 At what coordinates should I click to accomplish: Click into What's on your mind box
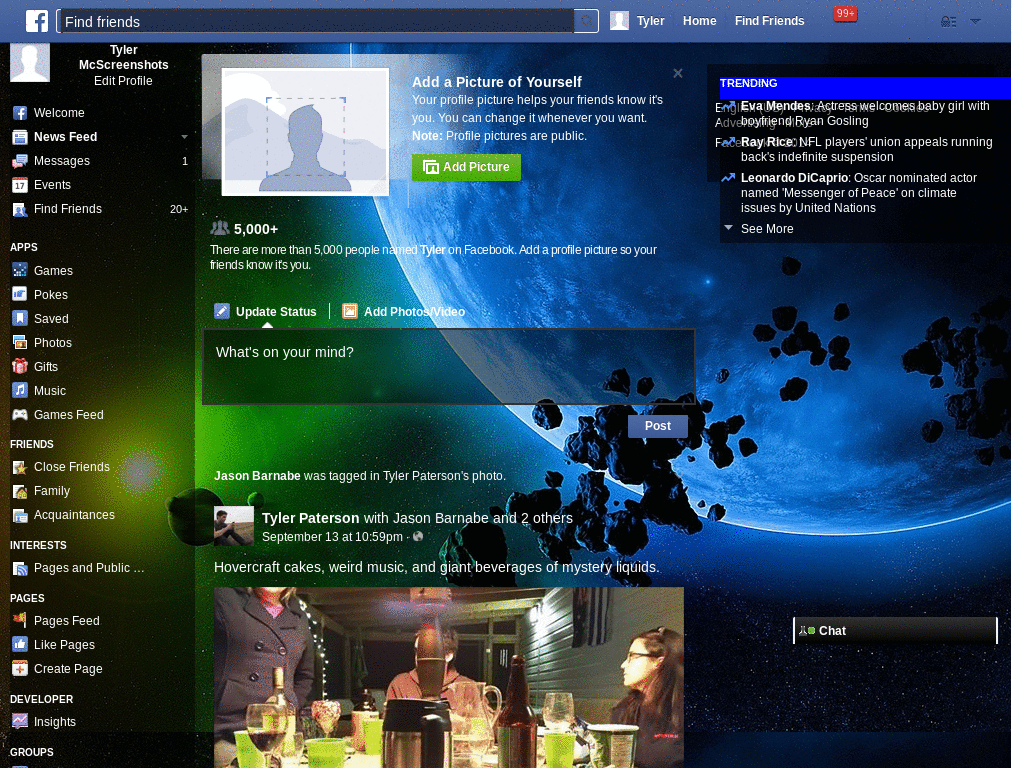click(x=449, y=367)
